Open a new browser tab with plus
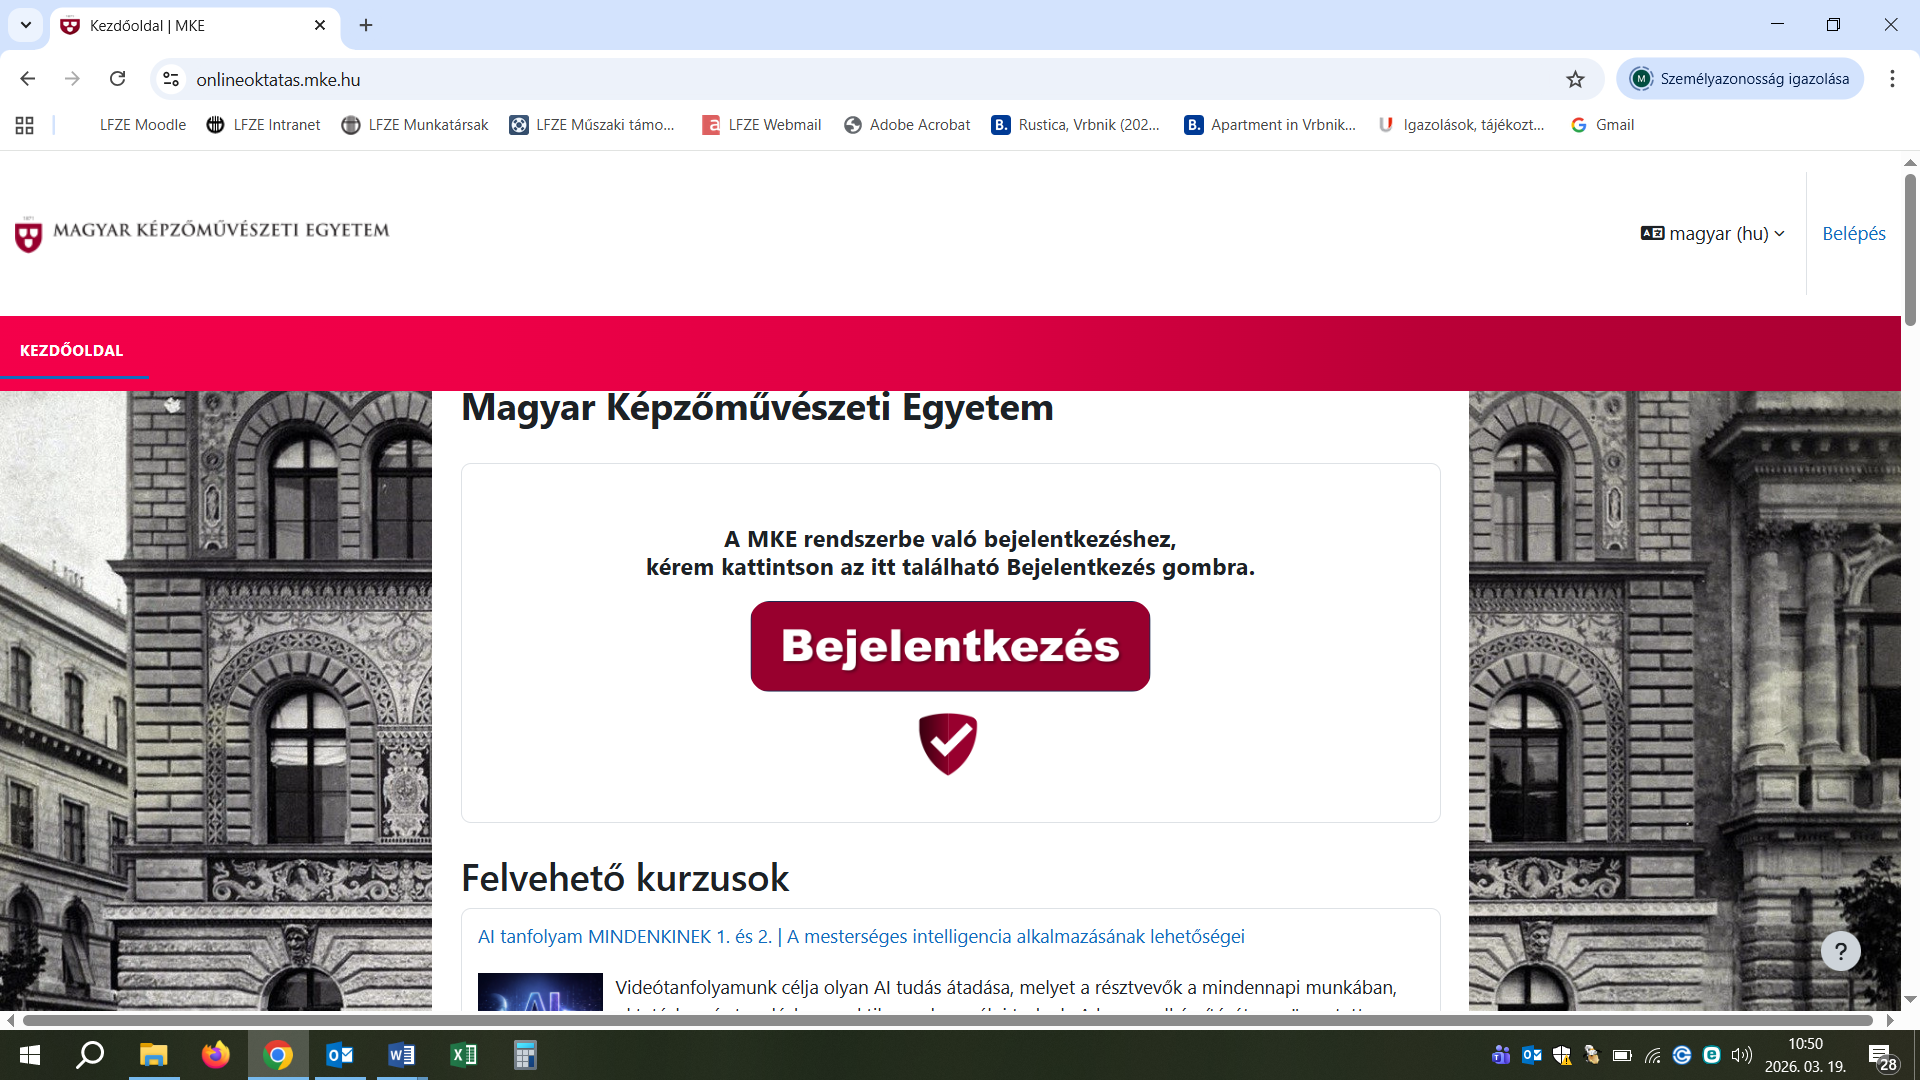This screenshot has width=1920, height=1080. [366, 25]
